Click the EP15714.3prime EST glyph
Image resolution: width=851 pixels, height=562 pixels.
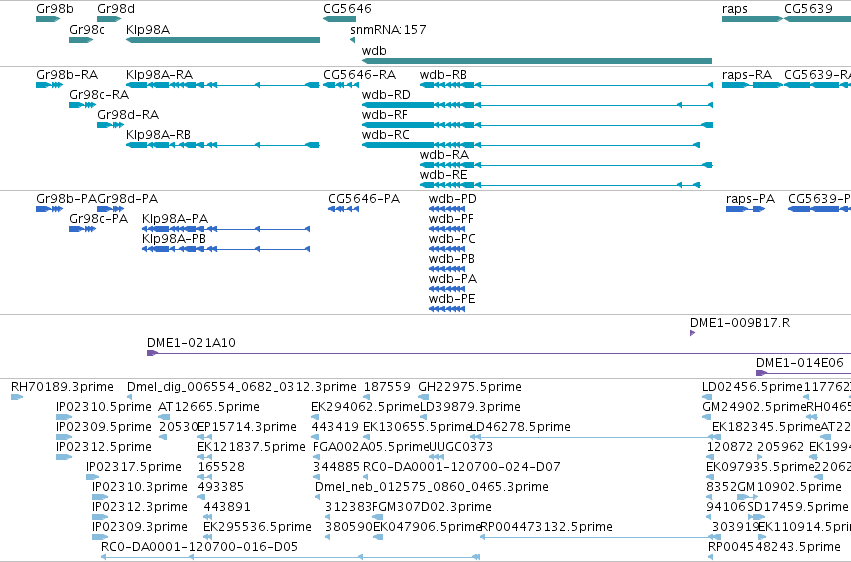pyautogui.click(x=204, y=437)
